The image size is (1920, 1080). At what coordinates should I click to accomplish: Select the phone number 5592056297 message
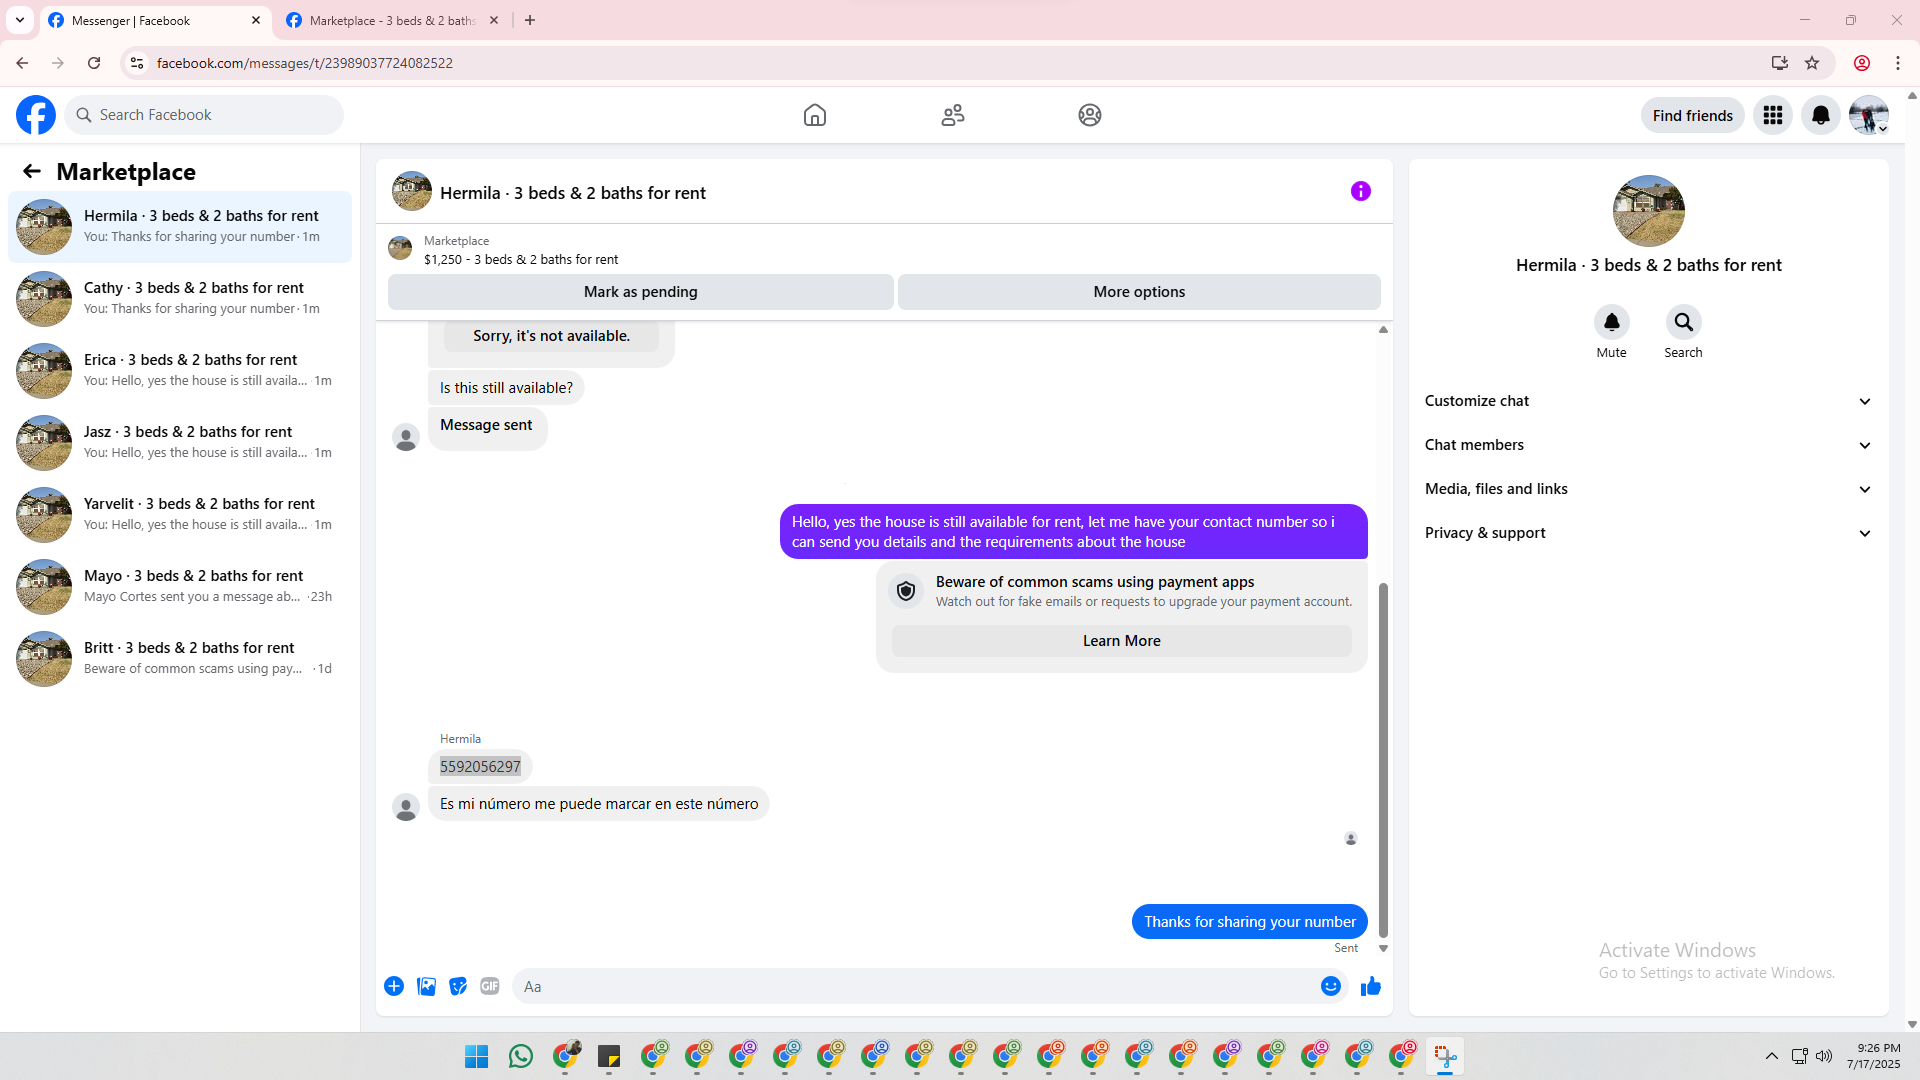(x=480, y=767)
